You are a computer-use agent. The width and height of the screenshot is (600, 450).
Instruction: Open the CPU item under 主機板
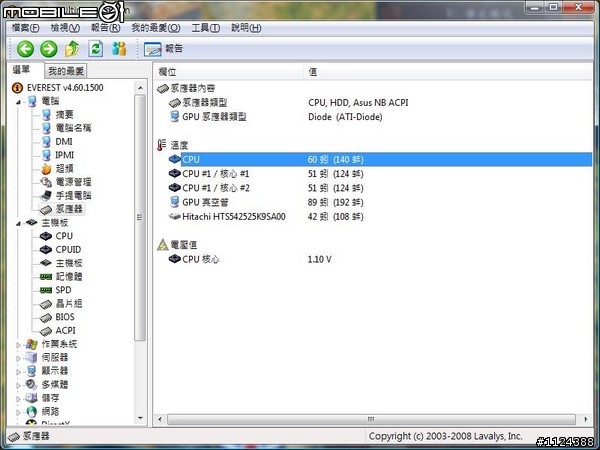(64, 236)
